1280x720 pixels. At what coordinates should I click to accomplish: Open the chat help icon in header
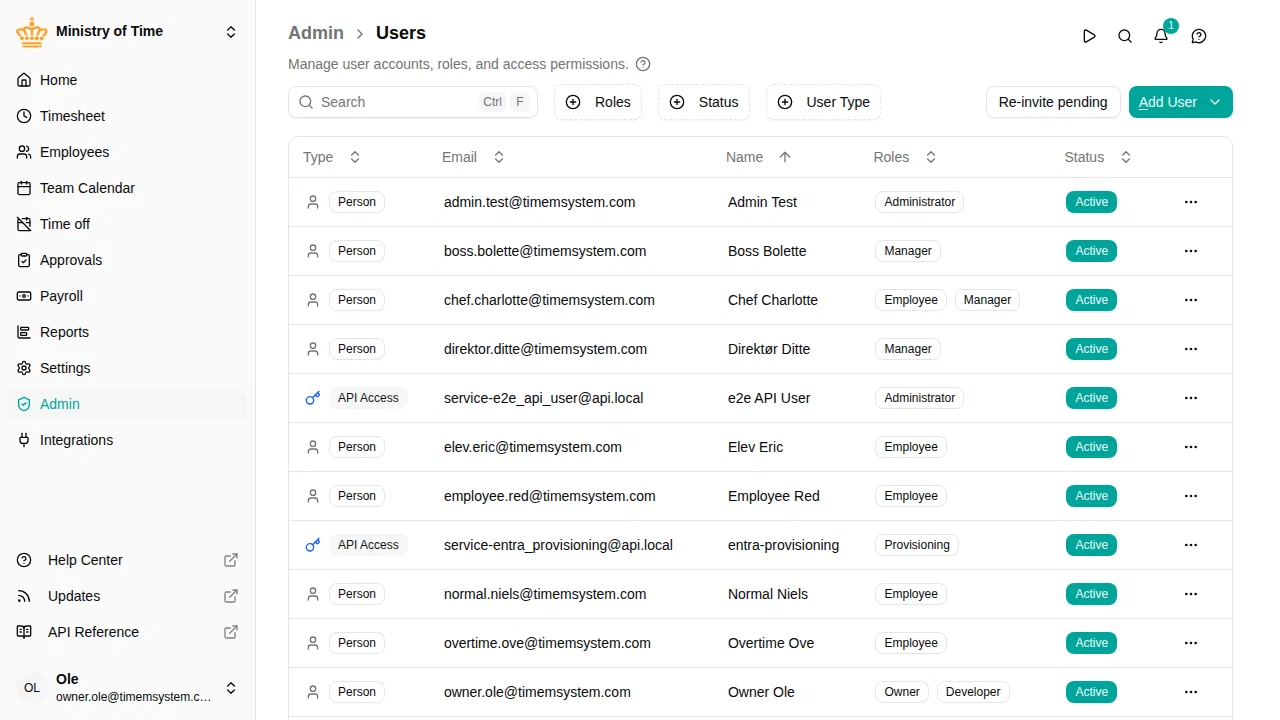coord(1199,36)
